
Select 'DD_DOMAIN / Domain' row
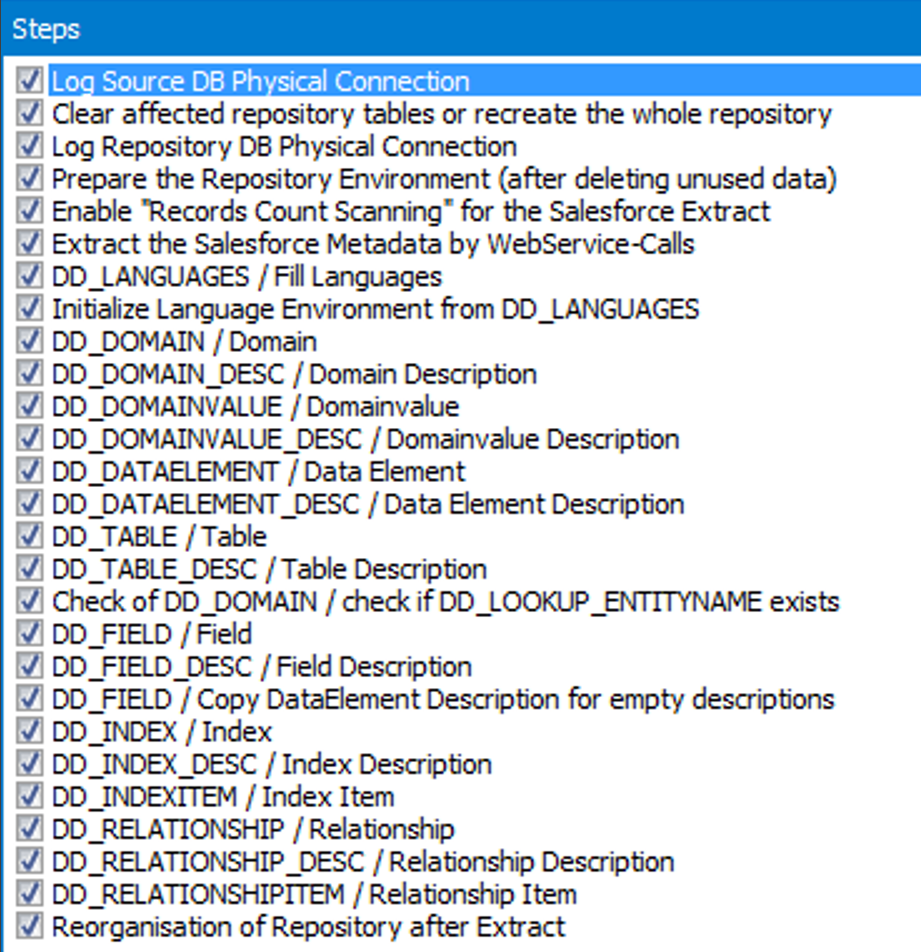[x=184, y=342]
